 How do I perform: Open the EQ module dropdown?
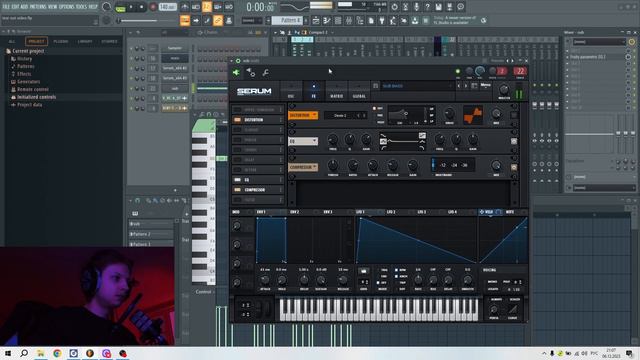click(x=303, y=141)
